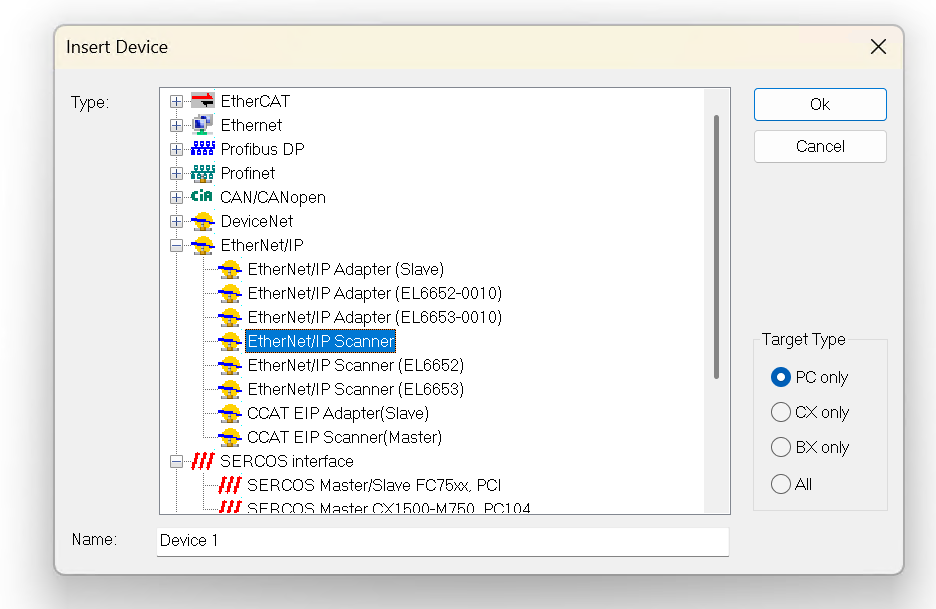
Task: Click the DeviceNet icon
Action: (x=203, y=221)
